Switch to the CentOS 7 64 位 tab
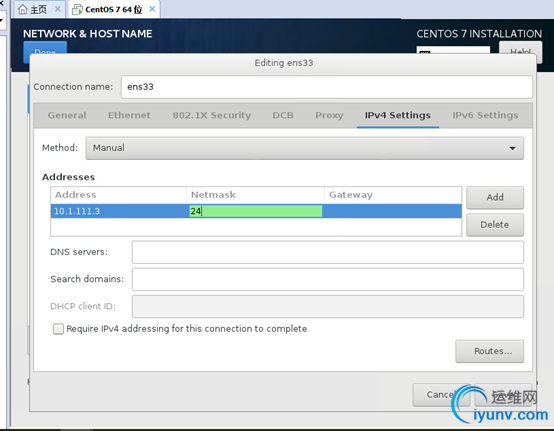 tap(114, 10)
